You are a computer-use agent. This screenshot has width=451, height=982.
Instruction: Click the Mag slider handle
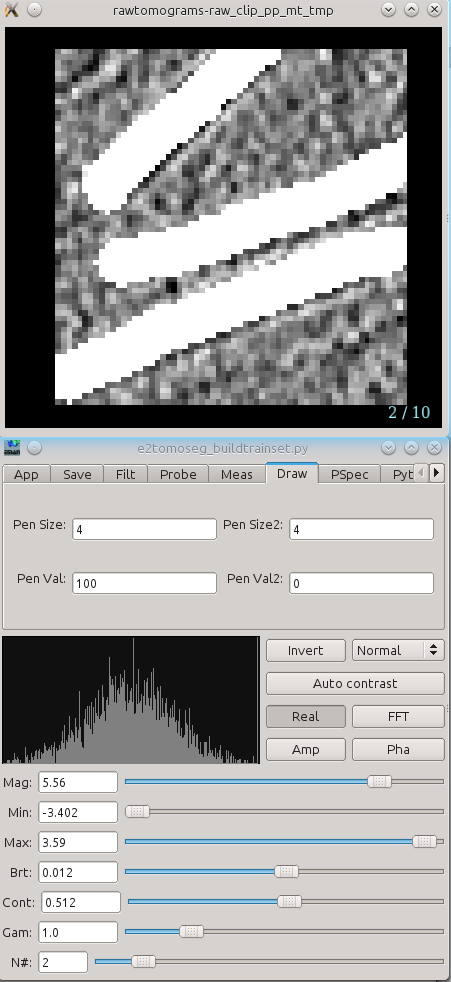tap(379, 782)
